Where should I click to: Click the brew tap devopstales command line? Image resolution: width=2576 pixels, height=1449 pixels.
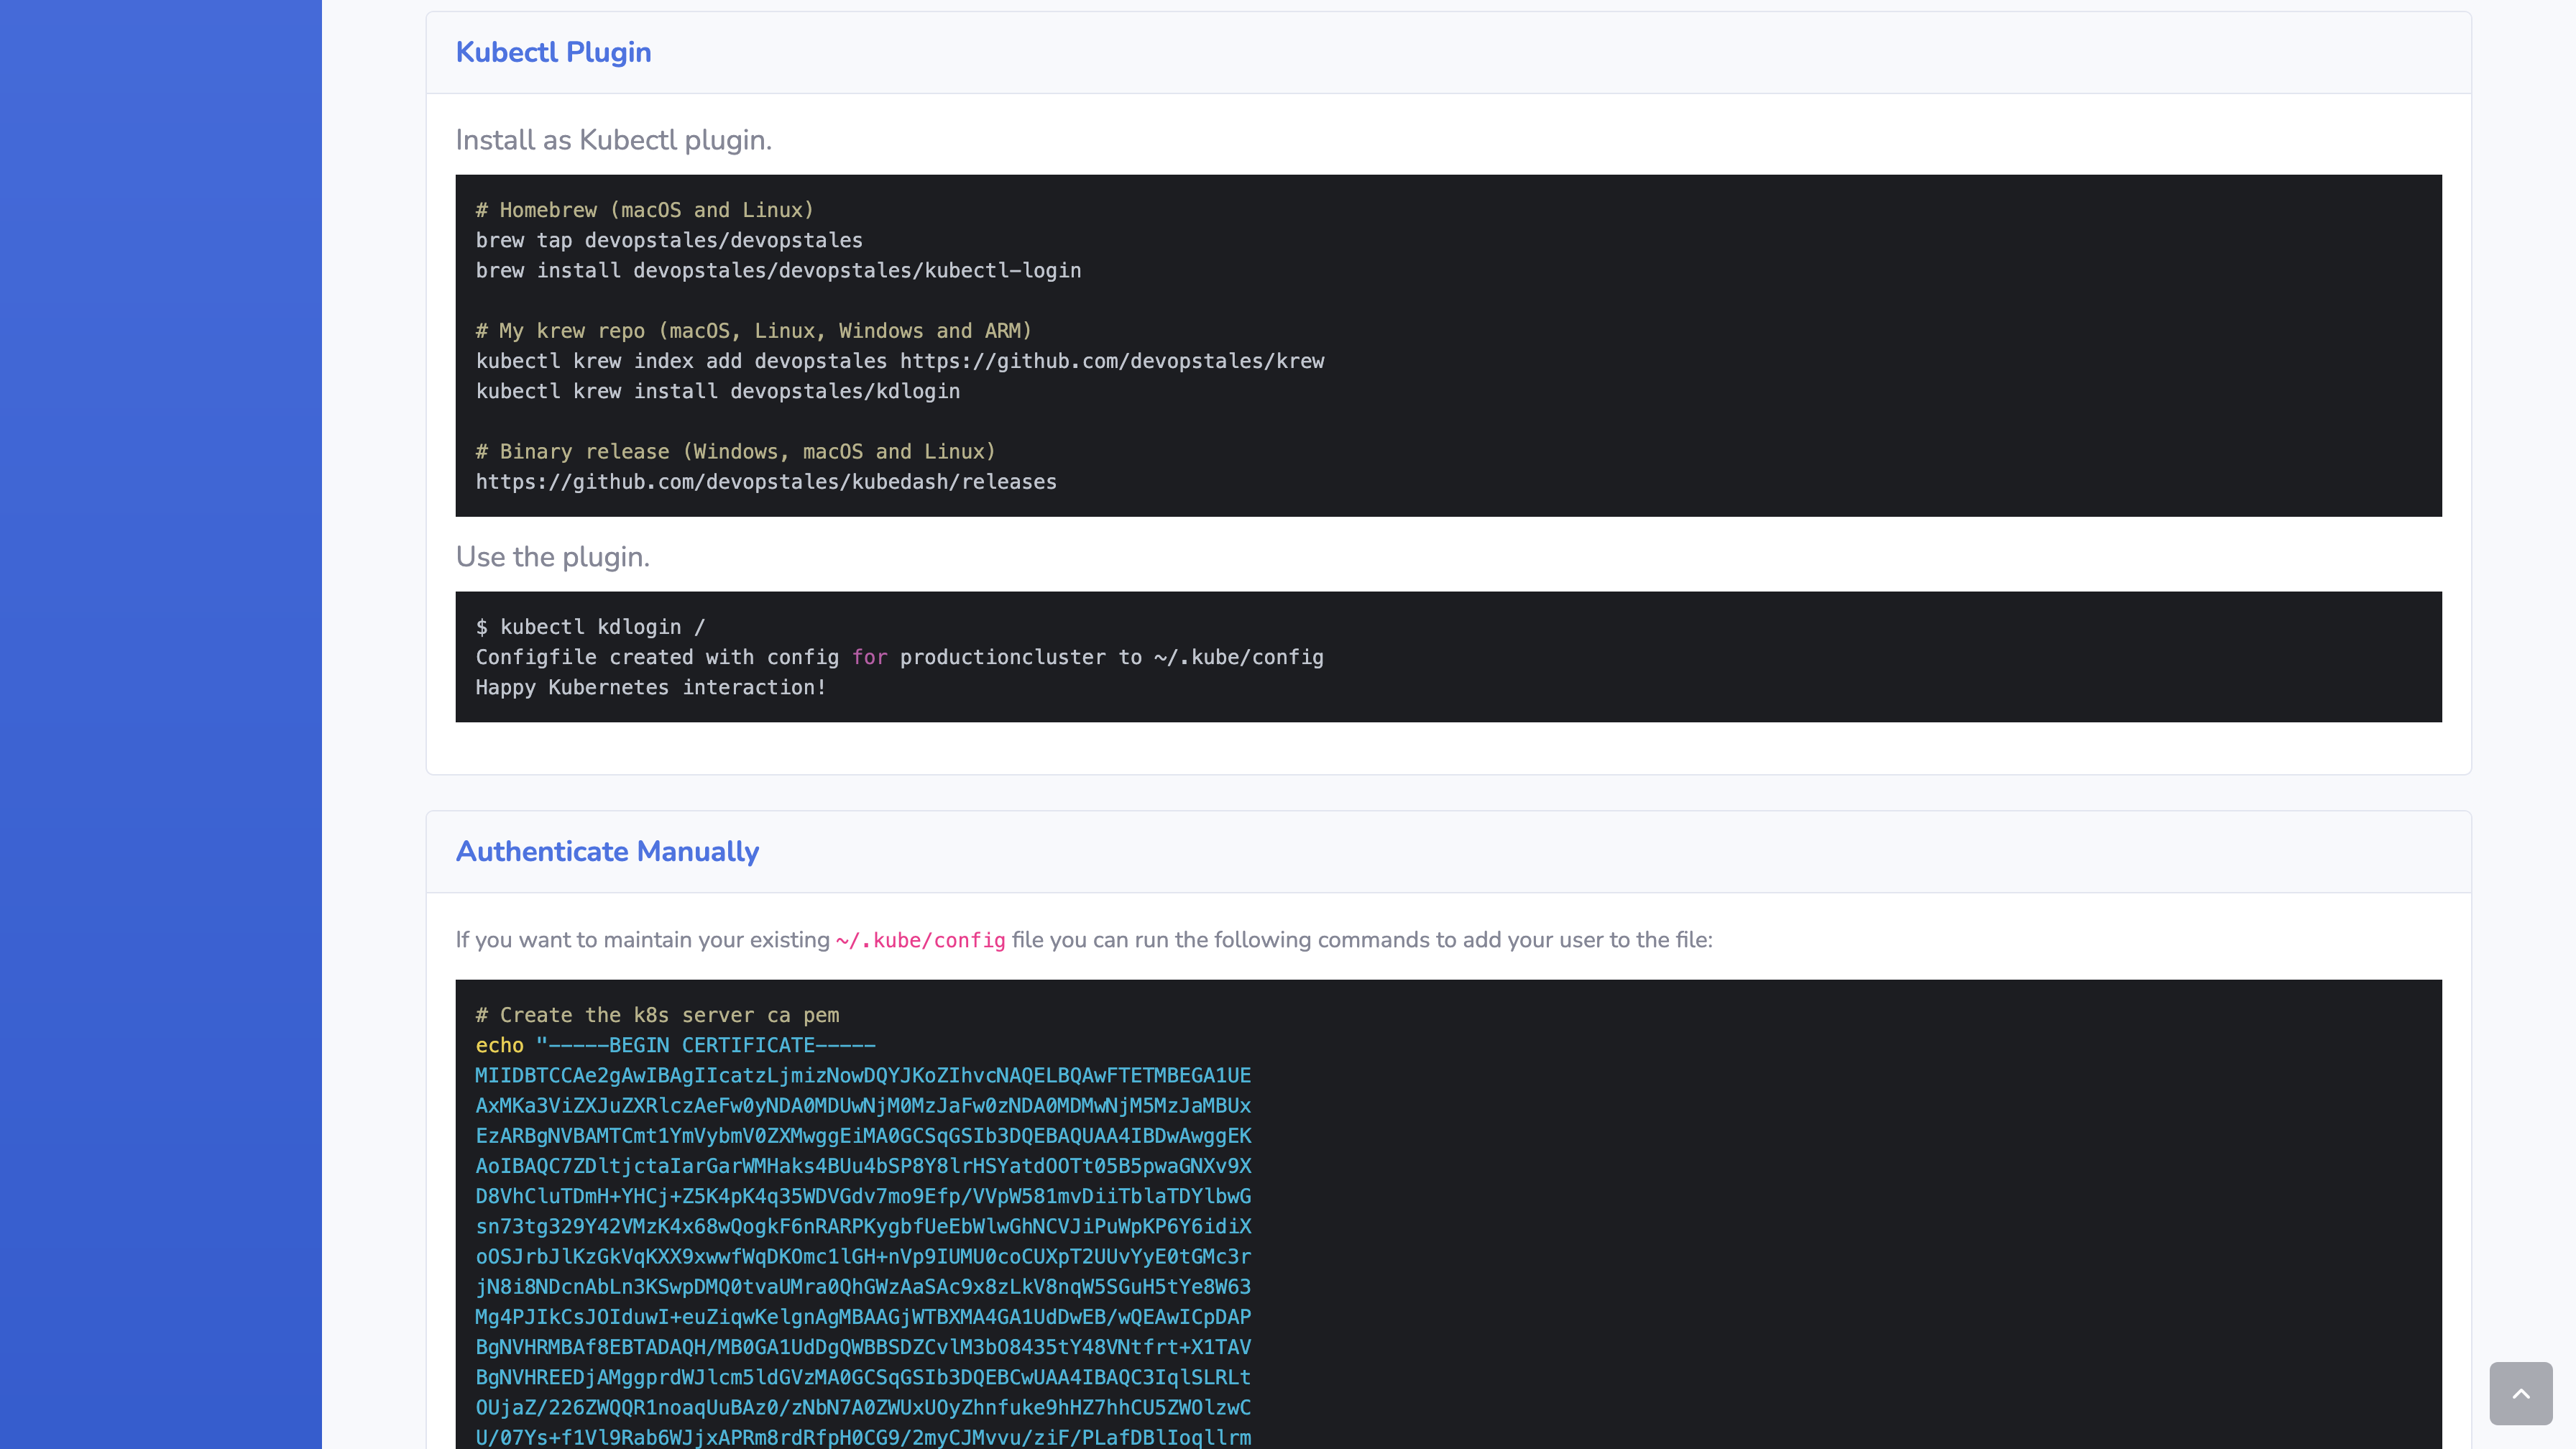668,240
